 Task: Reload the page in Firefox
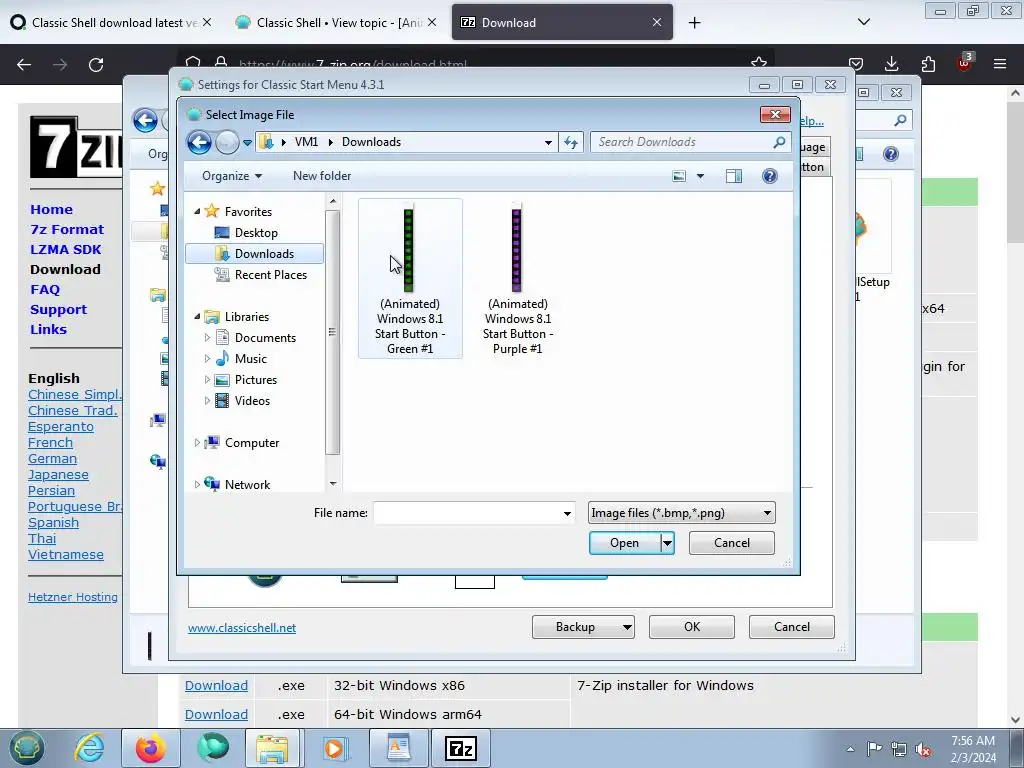tap(96, 65)
